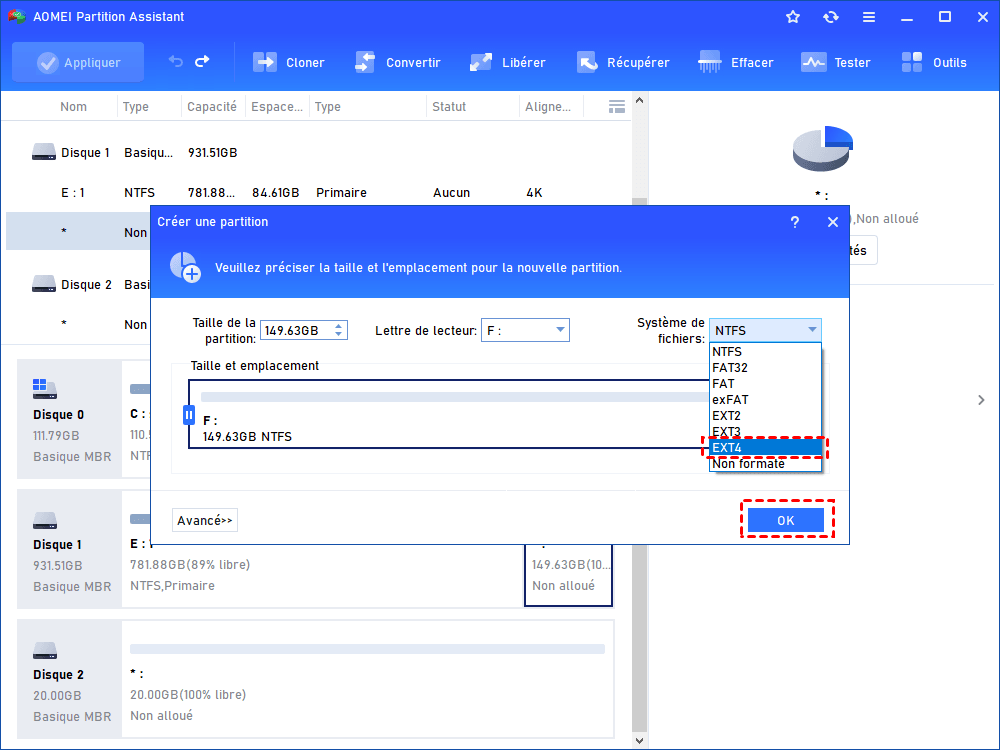The width and height of the screenshot is (1000, 750).
Task: Confirm with the OK button
Action: (786, 520)
